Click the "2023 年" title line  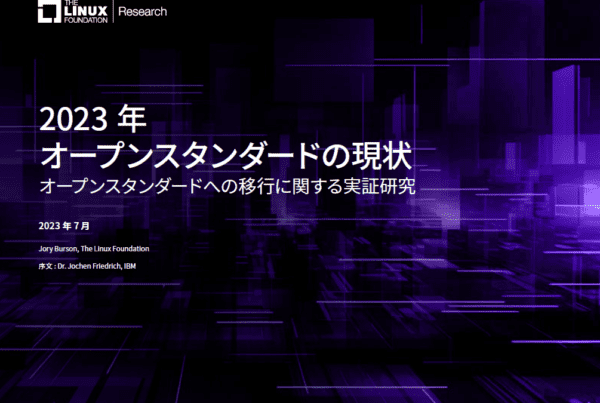pos(93,119)
